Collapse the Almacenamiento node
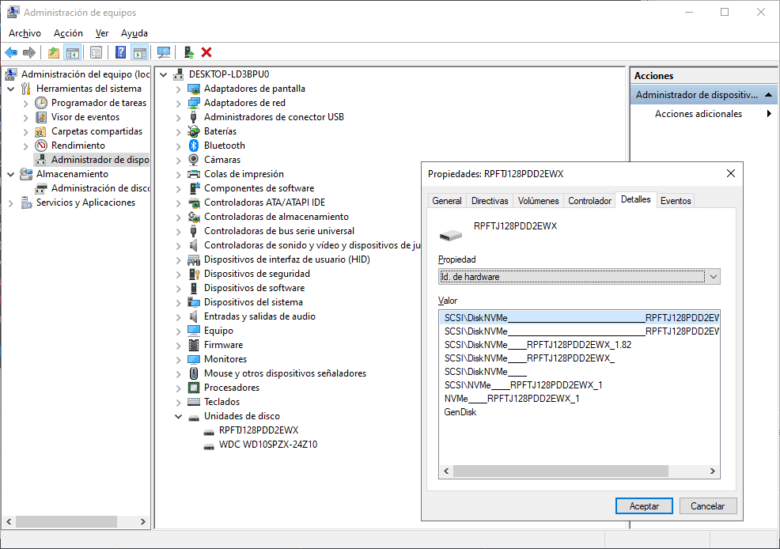The image size is (780, 549). pyautogui.click(x=11, y=174)
